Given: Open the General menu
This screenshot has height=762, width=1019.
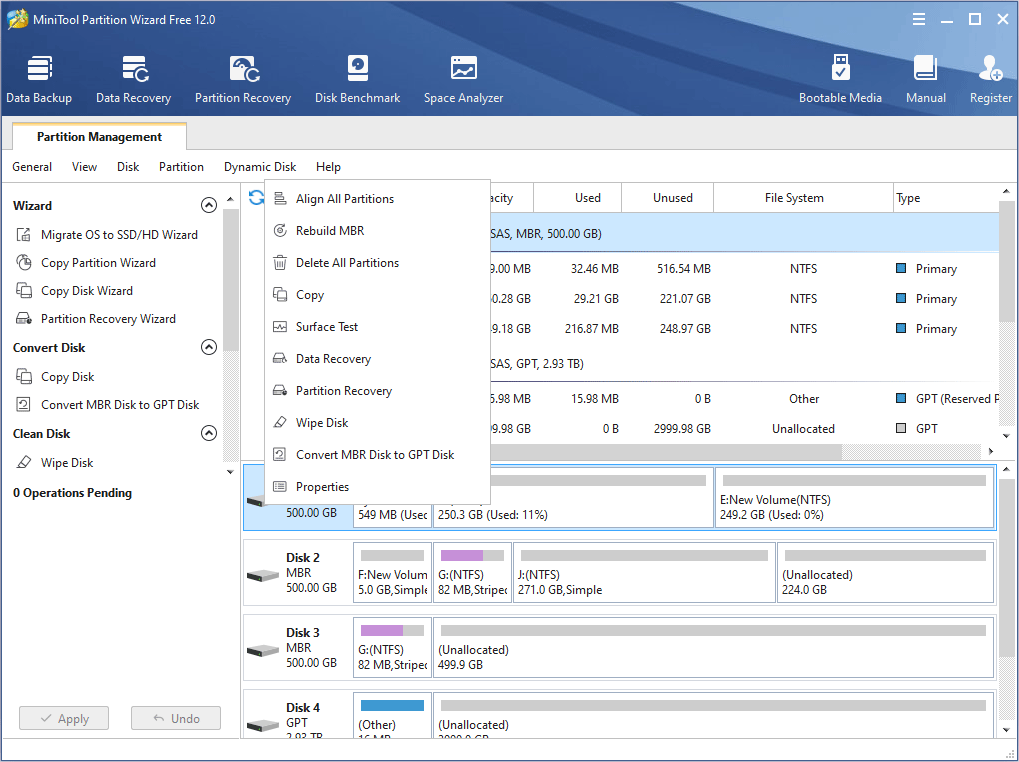Looking at the screenshot, I should coord(32,167).
